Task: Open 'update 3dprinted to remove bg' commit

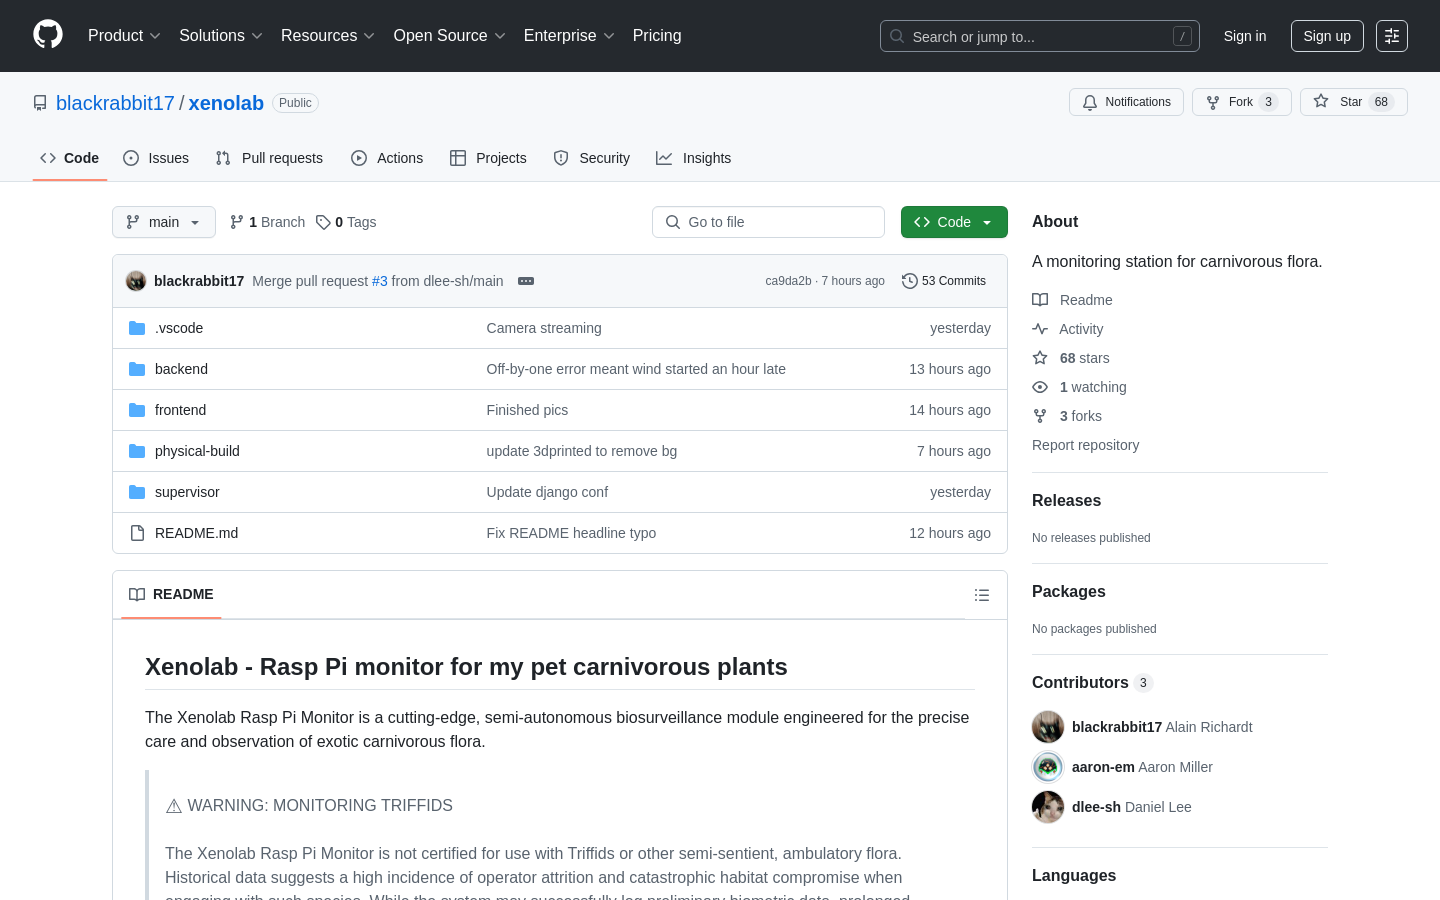Action: pos(582,451)
